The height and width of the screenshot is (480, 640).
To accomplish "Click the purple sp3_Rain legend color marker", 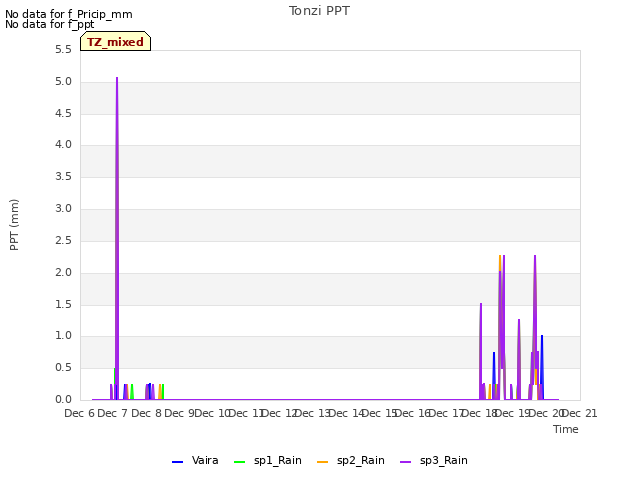I will [405, 462].
